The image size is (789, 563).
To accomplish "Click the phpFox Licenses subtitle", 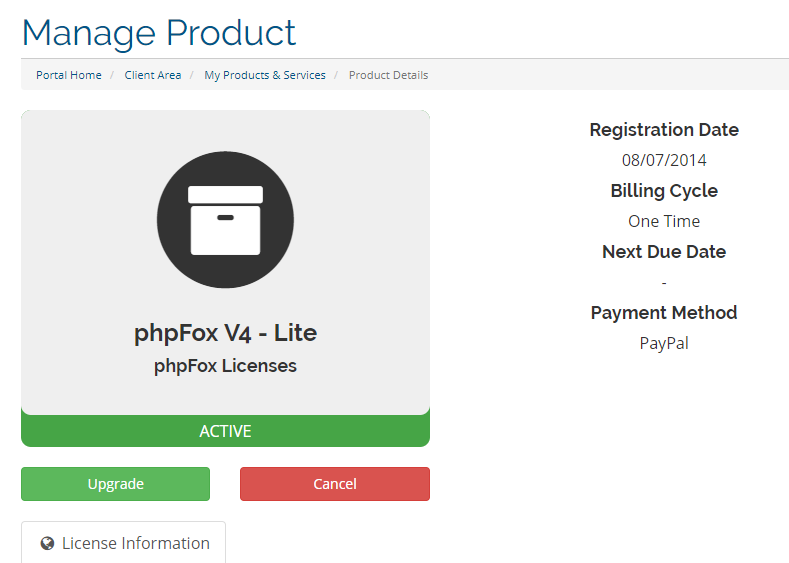I will coord(225,366).
